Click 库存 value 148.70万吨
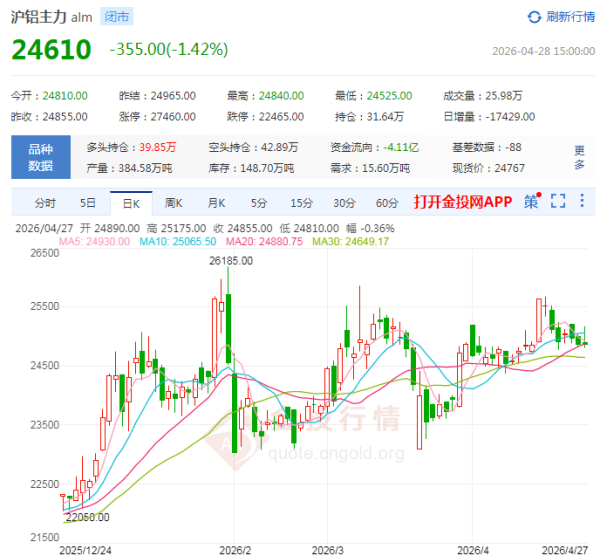The height and width of the screenshot is (556, 600). (267, 168)
